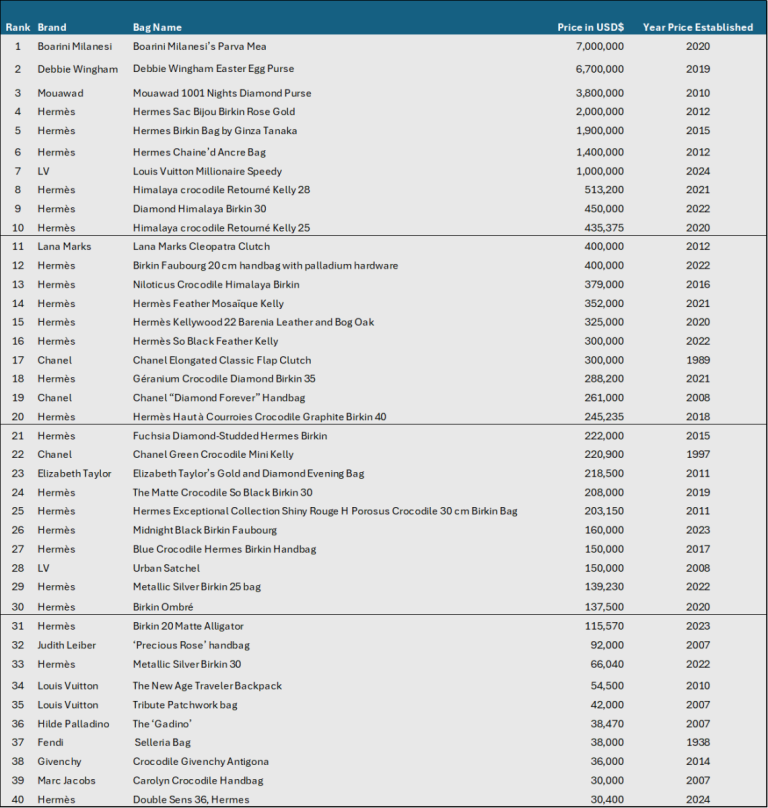Select the Brand column header
Viewport: 768px width, 808px height.
click(x=52, y=27)
